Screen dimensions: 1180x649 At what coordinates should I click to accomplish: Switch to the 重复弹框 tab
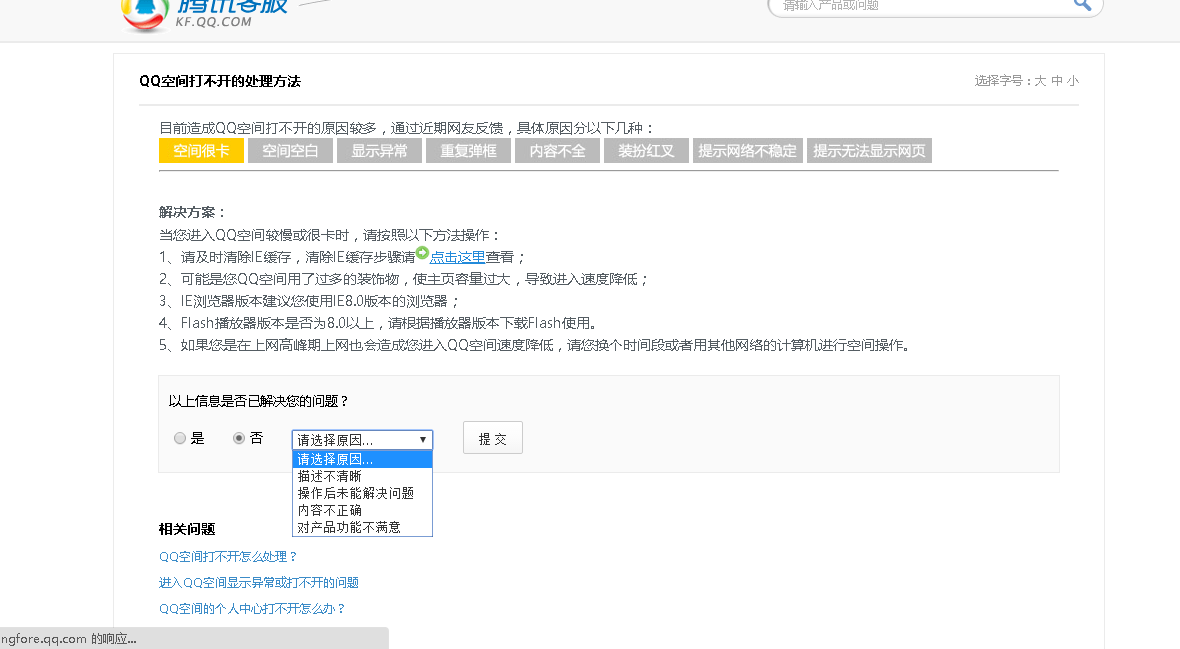coord(468,151)
